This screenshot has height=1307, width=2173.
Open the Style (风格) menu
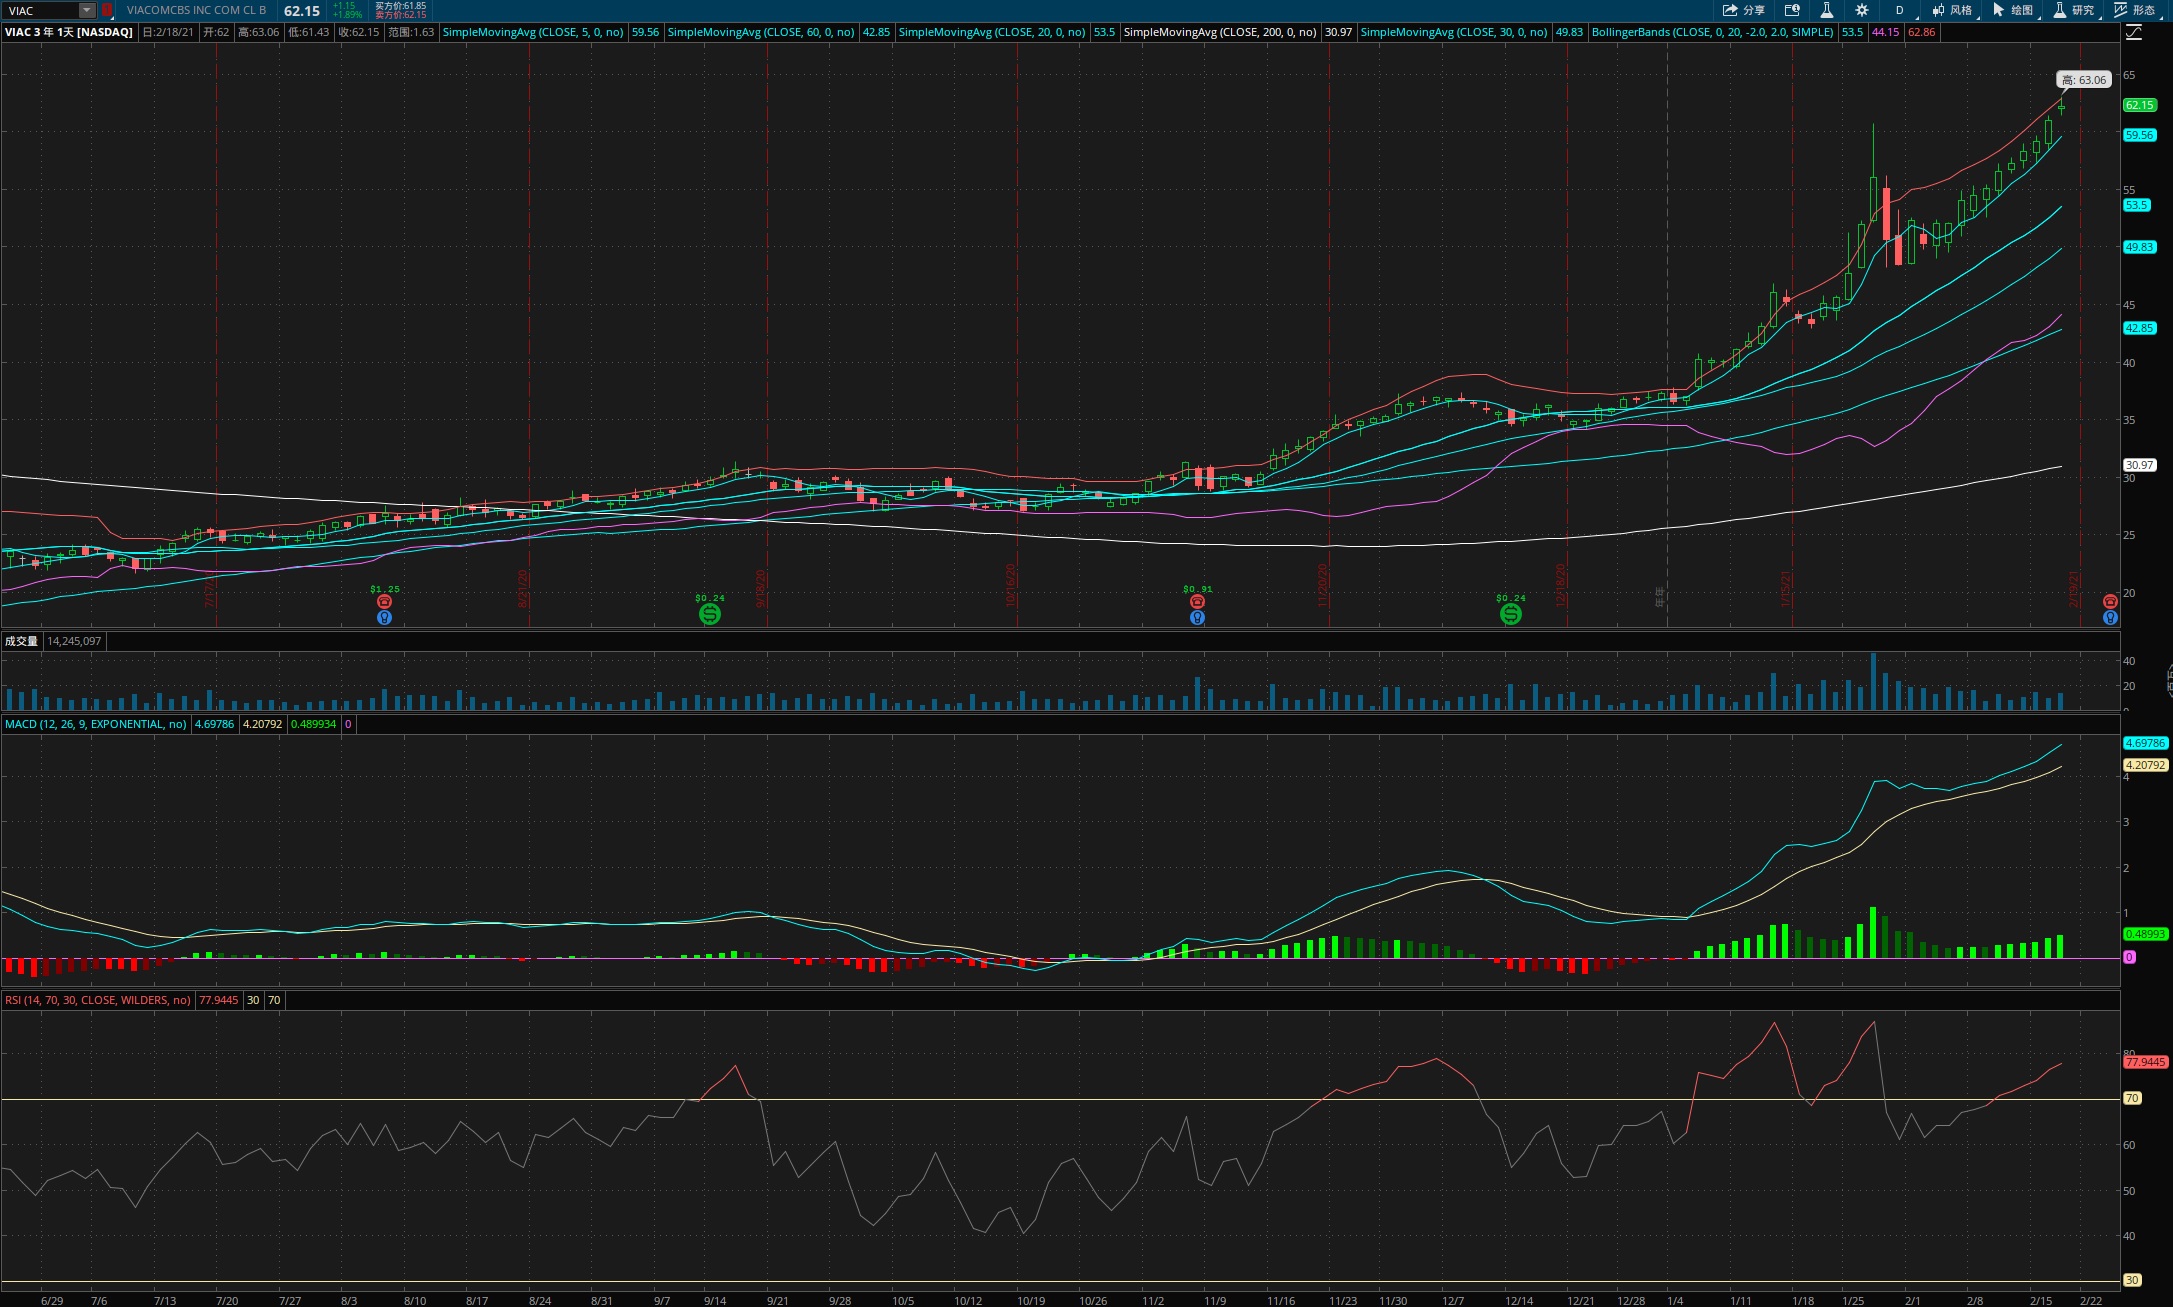tap(1952, 10)
